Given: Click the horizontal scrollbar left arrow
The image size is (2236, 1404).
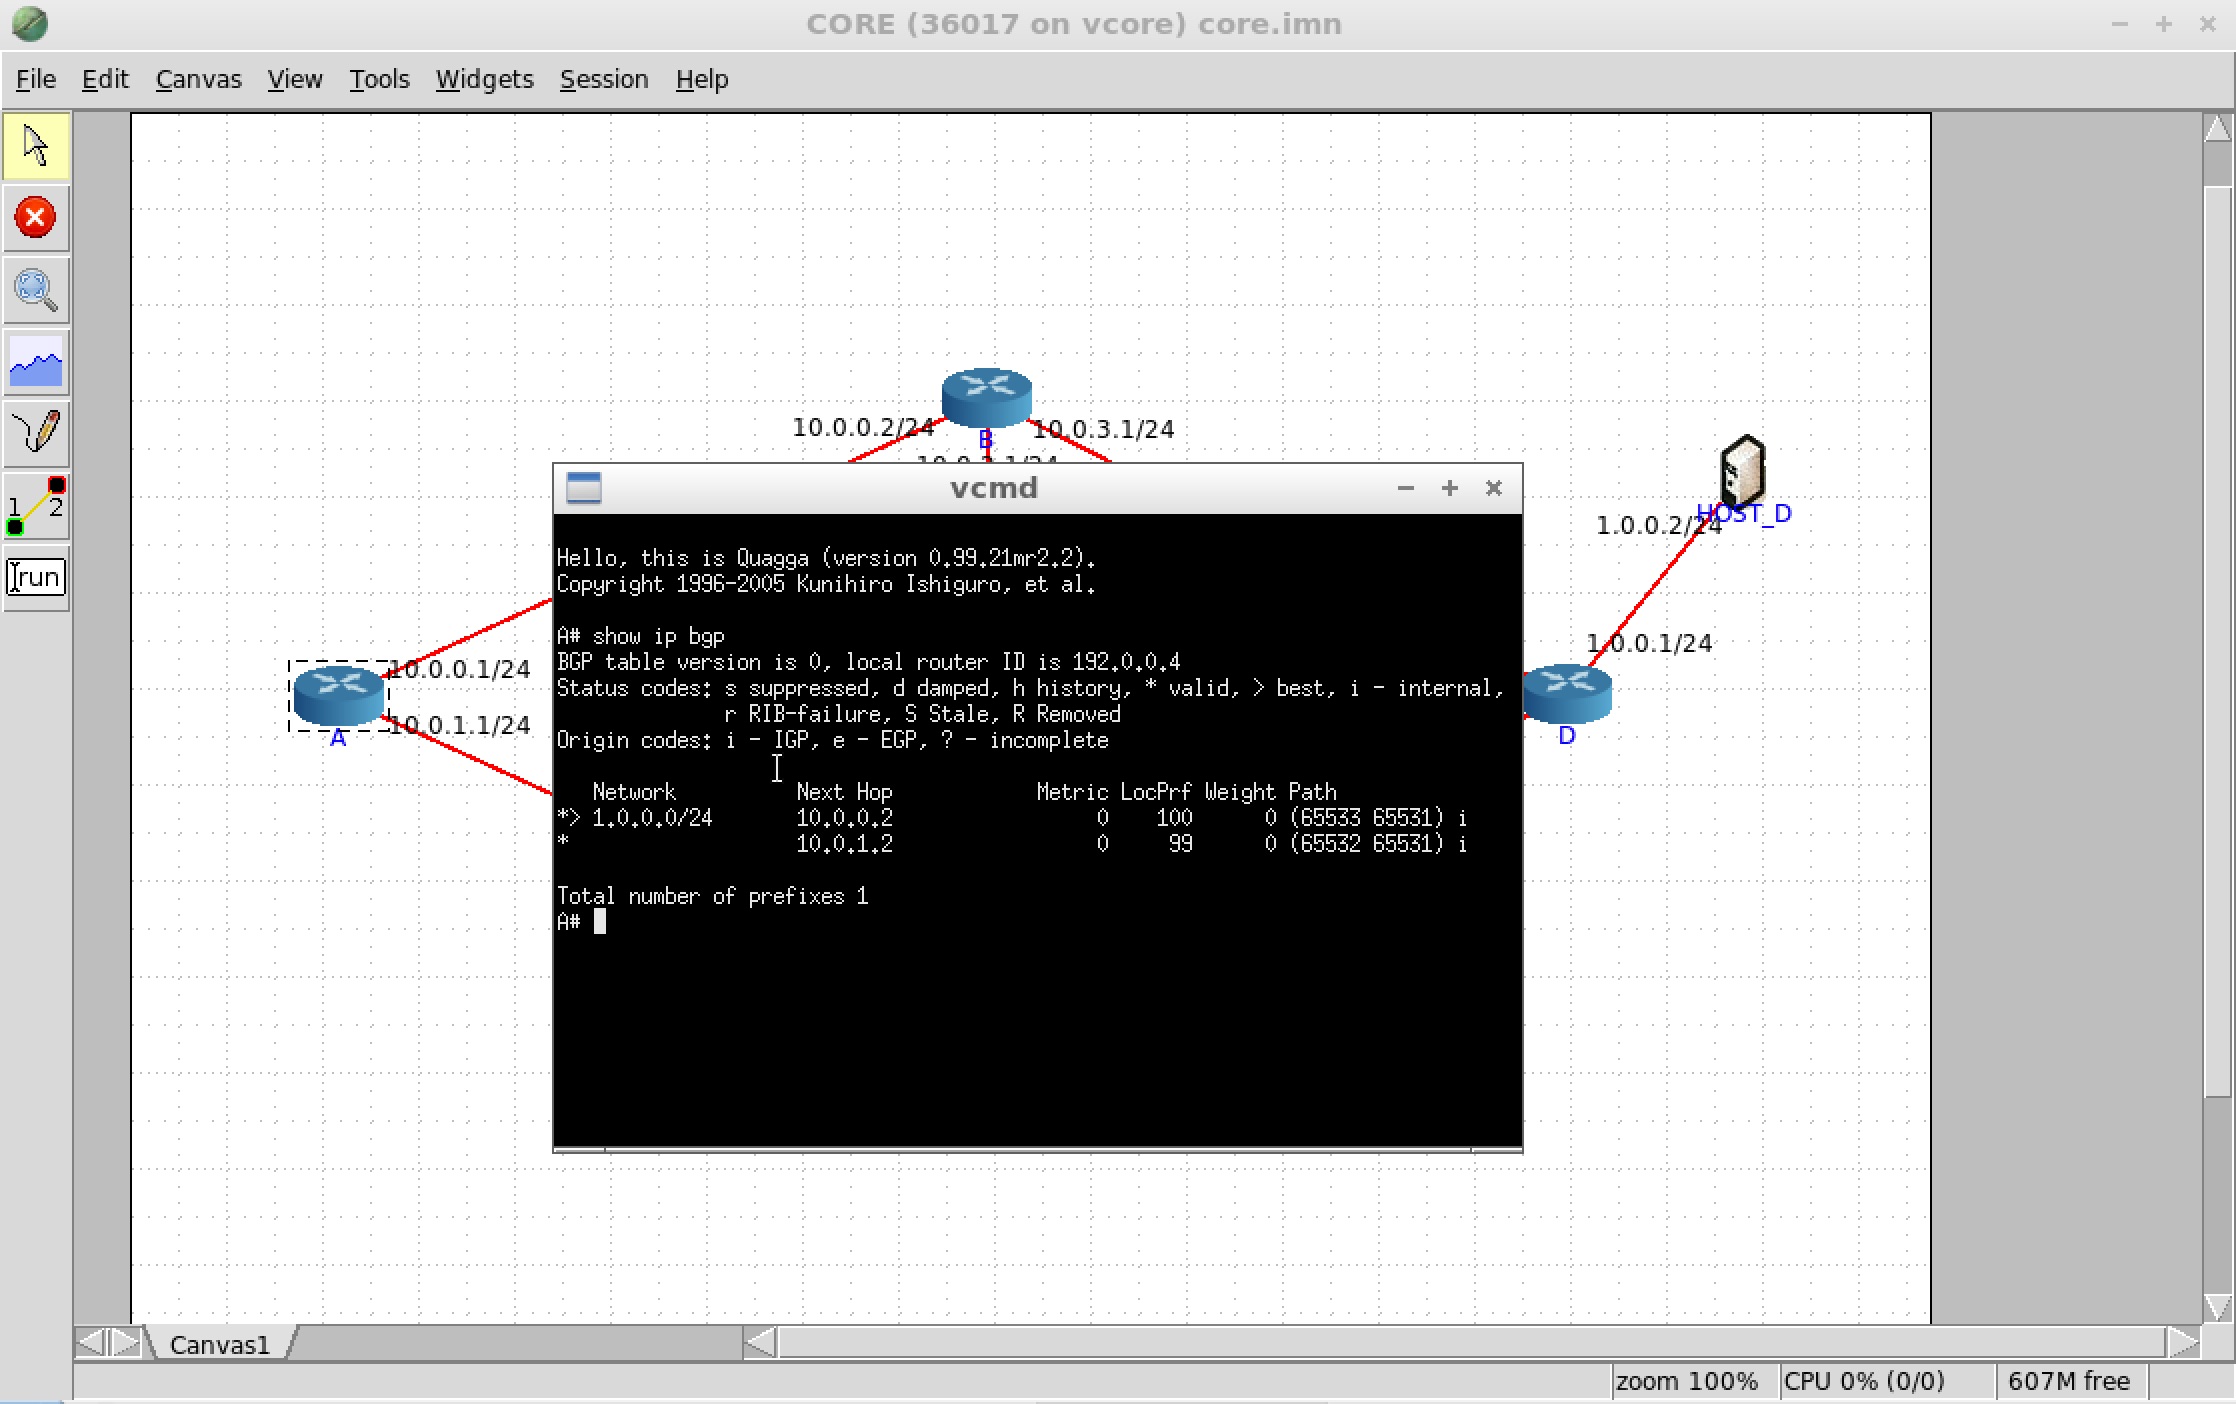Looking at the screenshot, I should (760, 1342).
